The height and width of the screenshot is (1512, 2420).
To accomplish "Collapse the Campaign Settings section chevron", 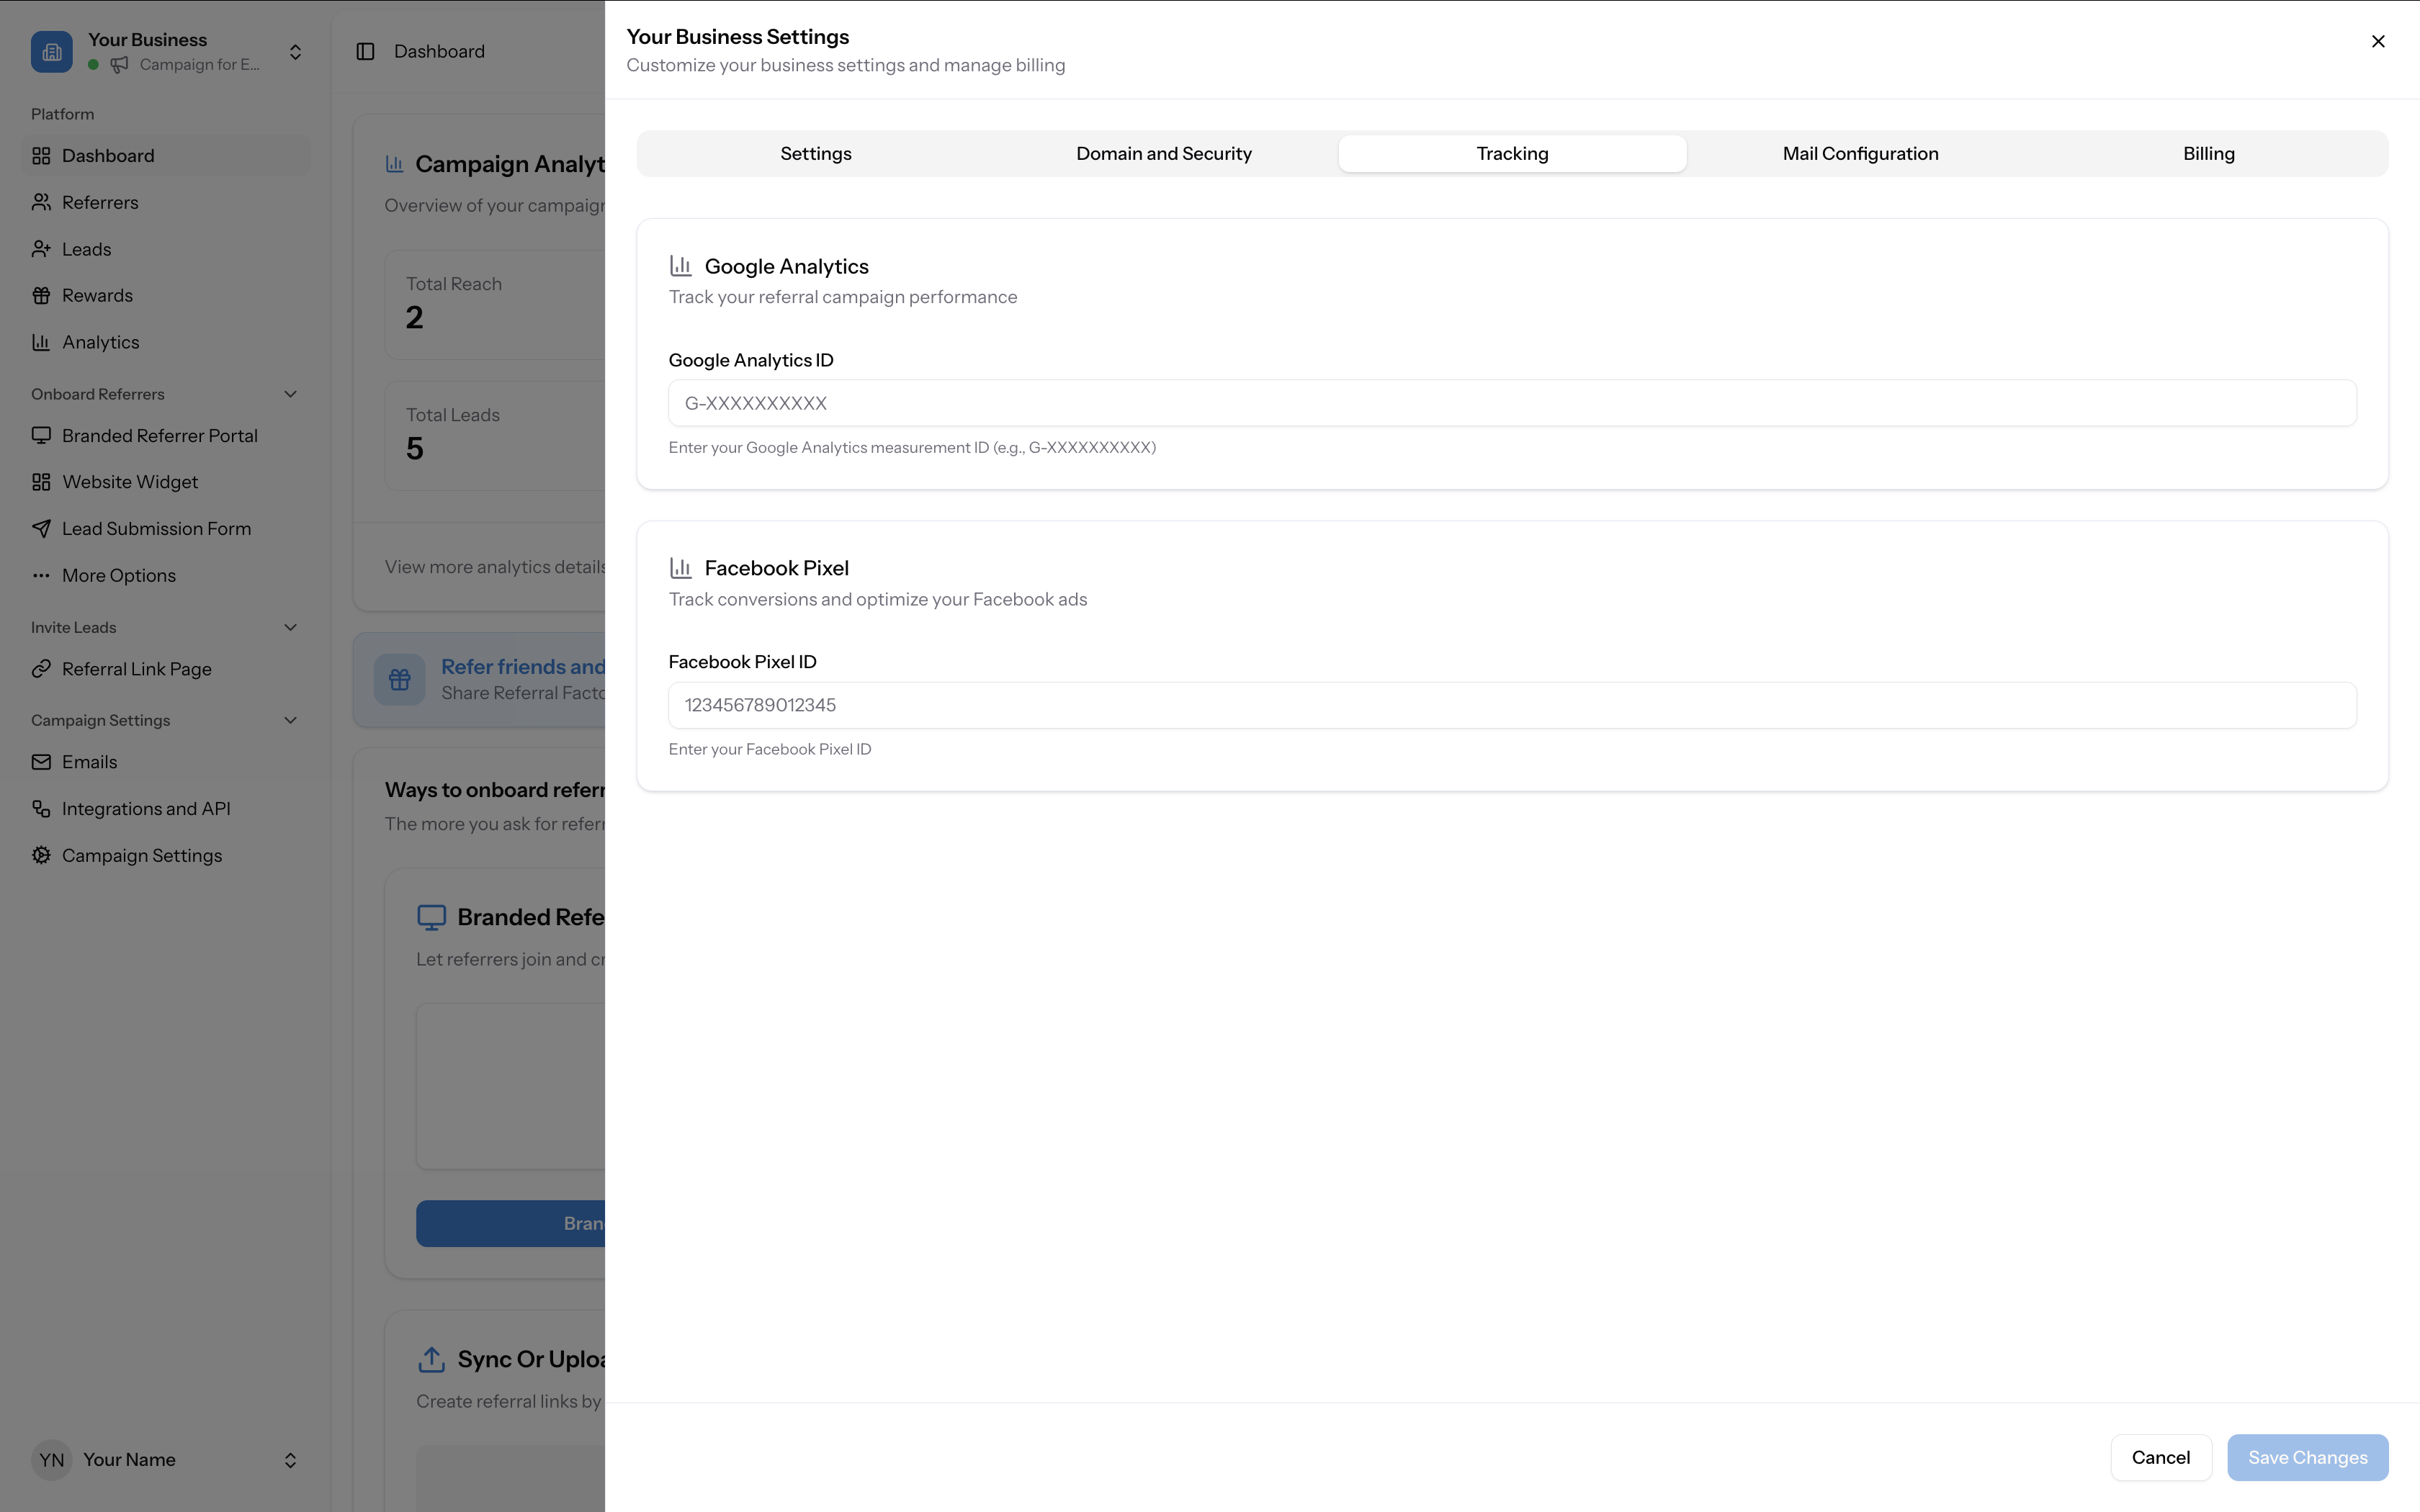I will (290, 720).
